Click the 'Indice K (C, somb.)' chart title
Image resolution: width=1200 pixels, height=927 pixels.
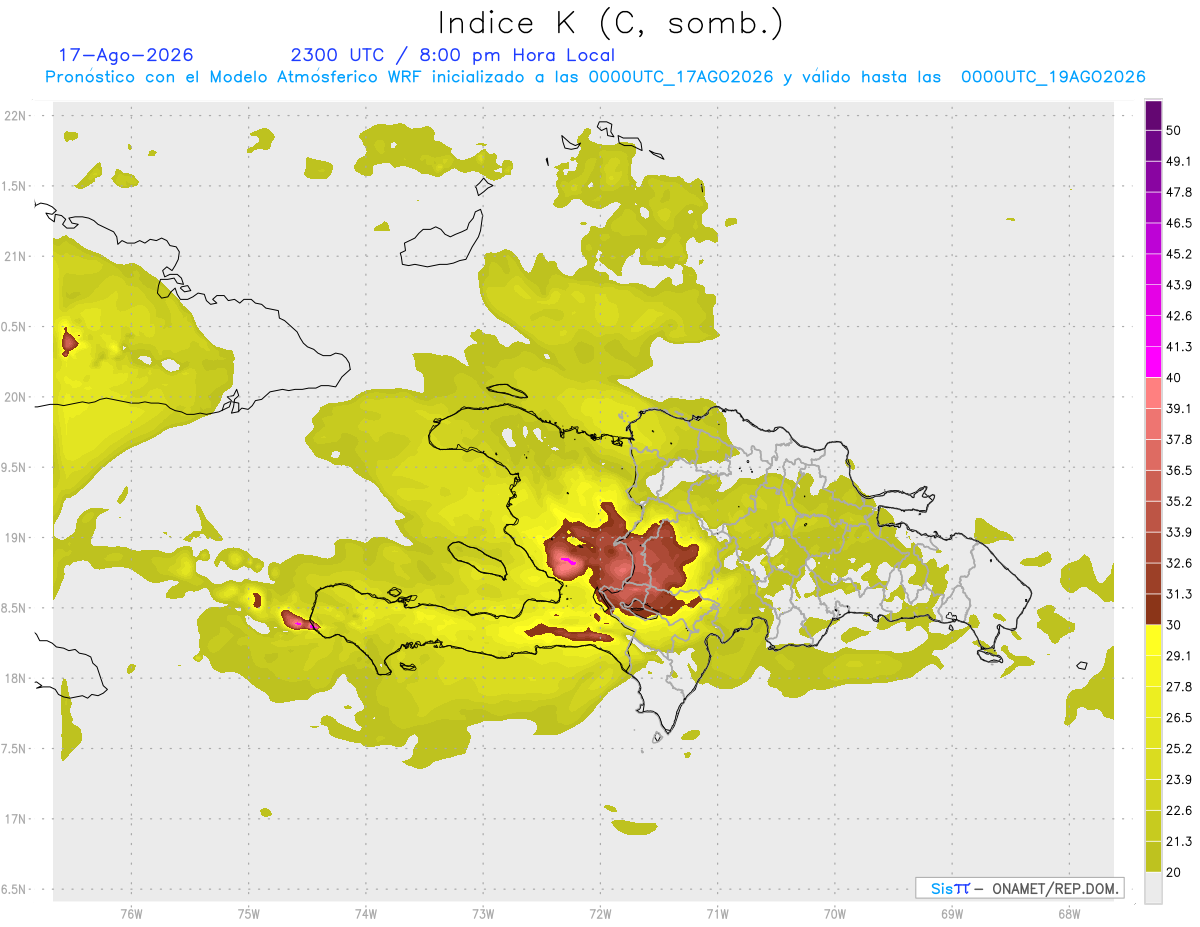(610, 24)
